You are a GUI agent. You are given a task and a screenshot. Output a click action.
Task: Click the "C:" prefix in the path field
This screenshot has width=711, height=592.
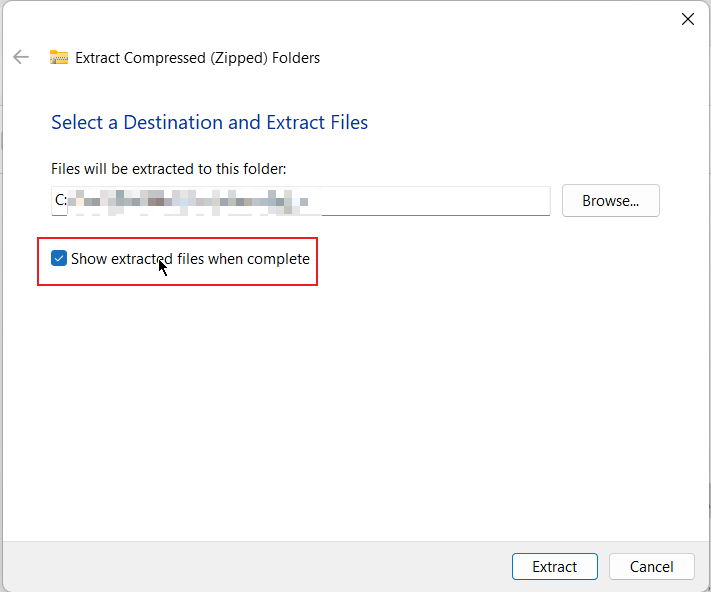61,200
